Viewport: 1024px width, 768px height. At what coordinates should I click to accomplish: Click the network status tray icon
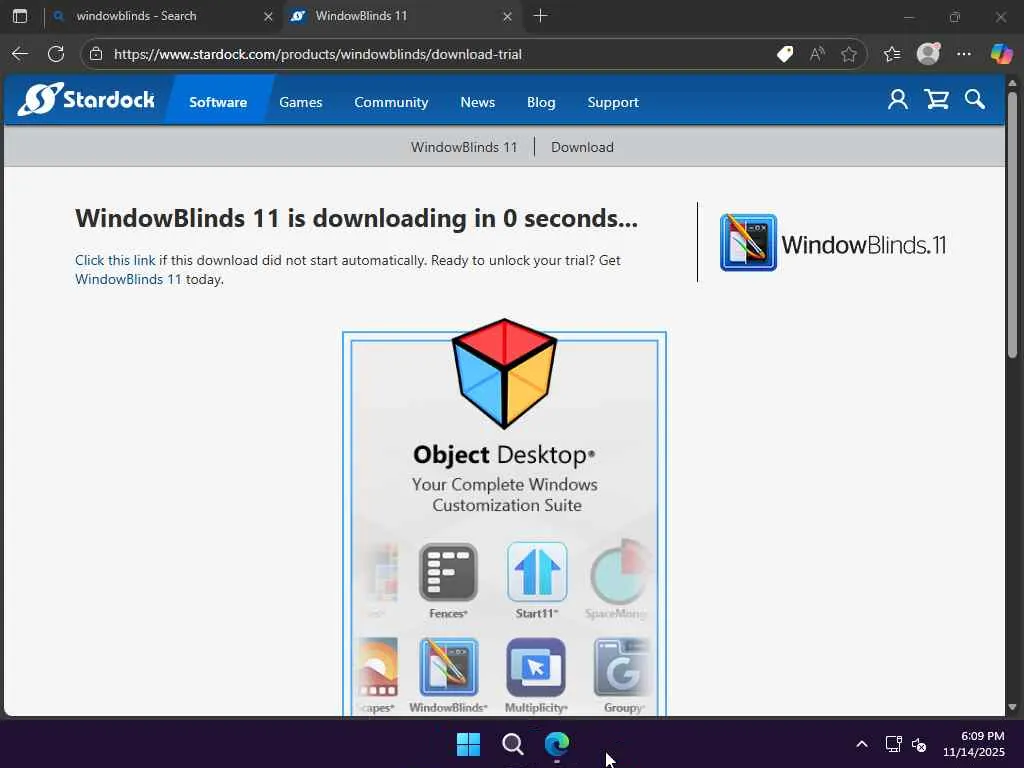(893, 744)
